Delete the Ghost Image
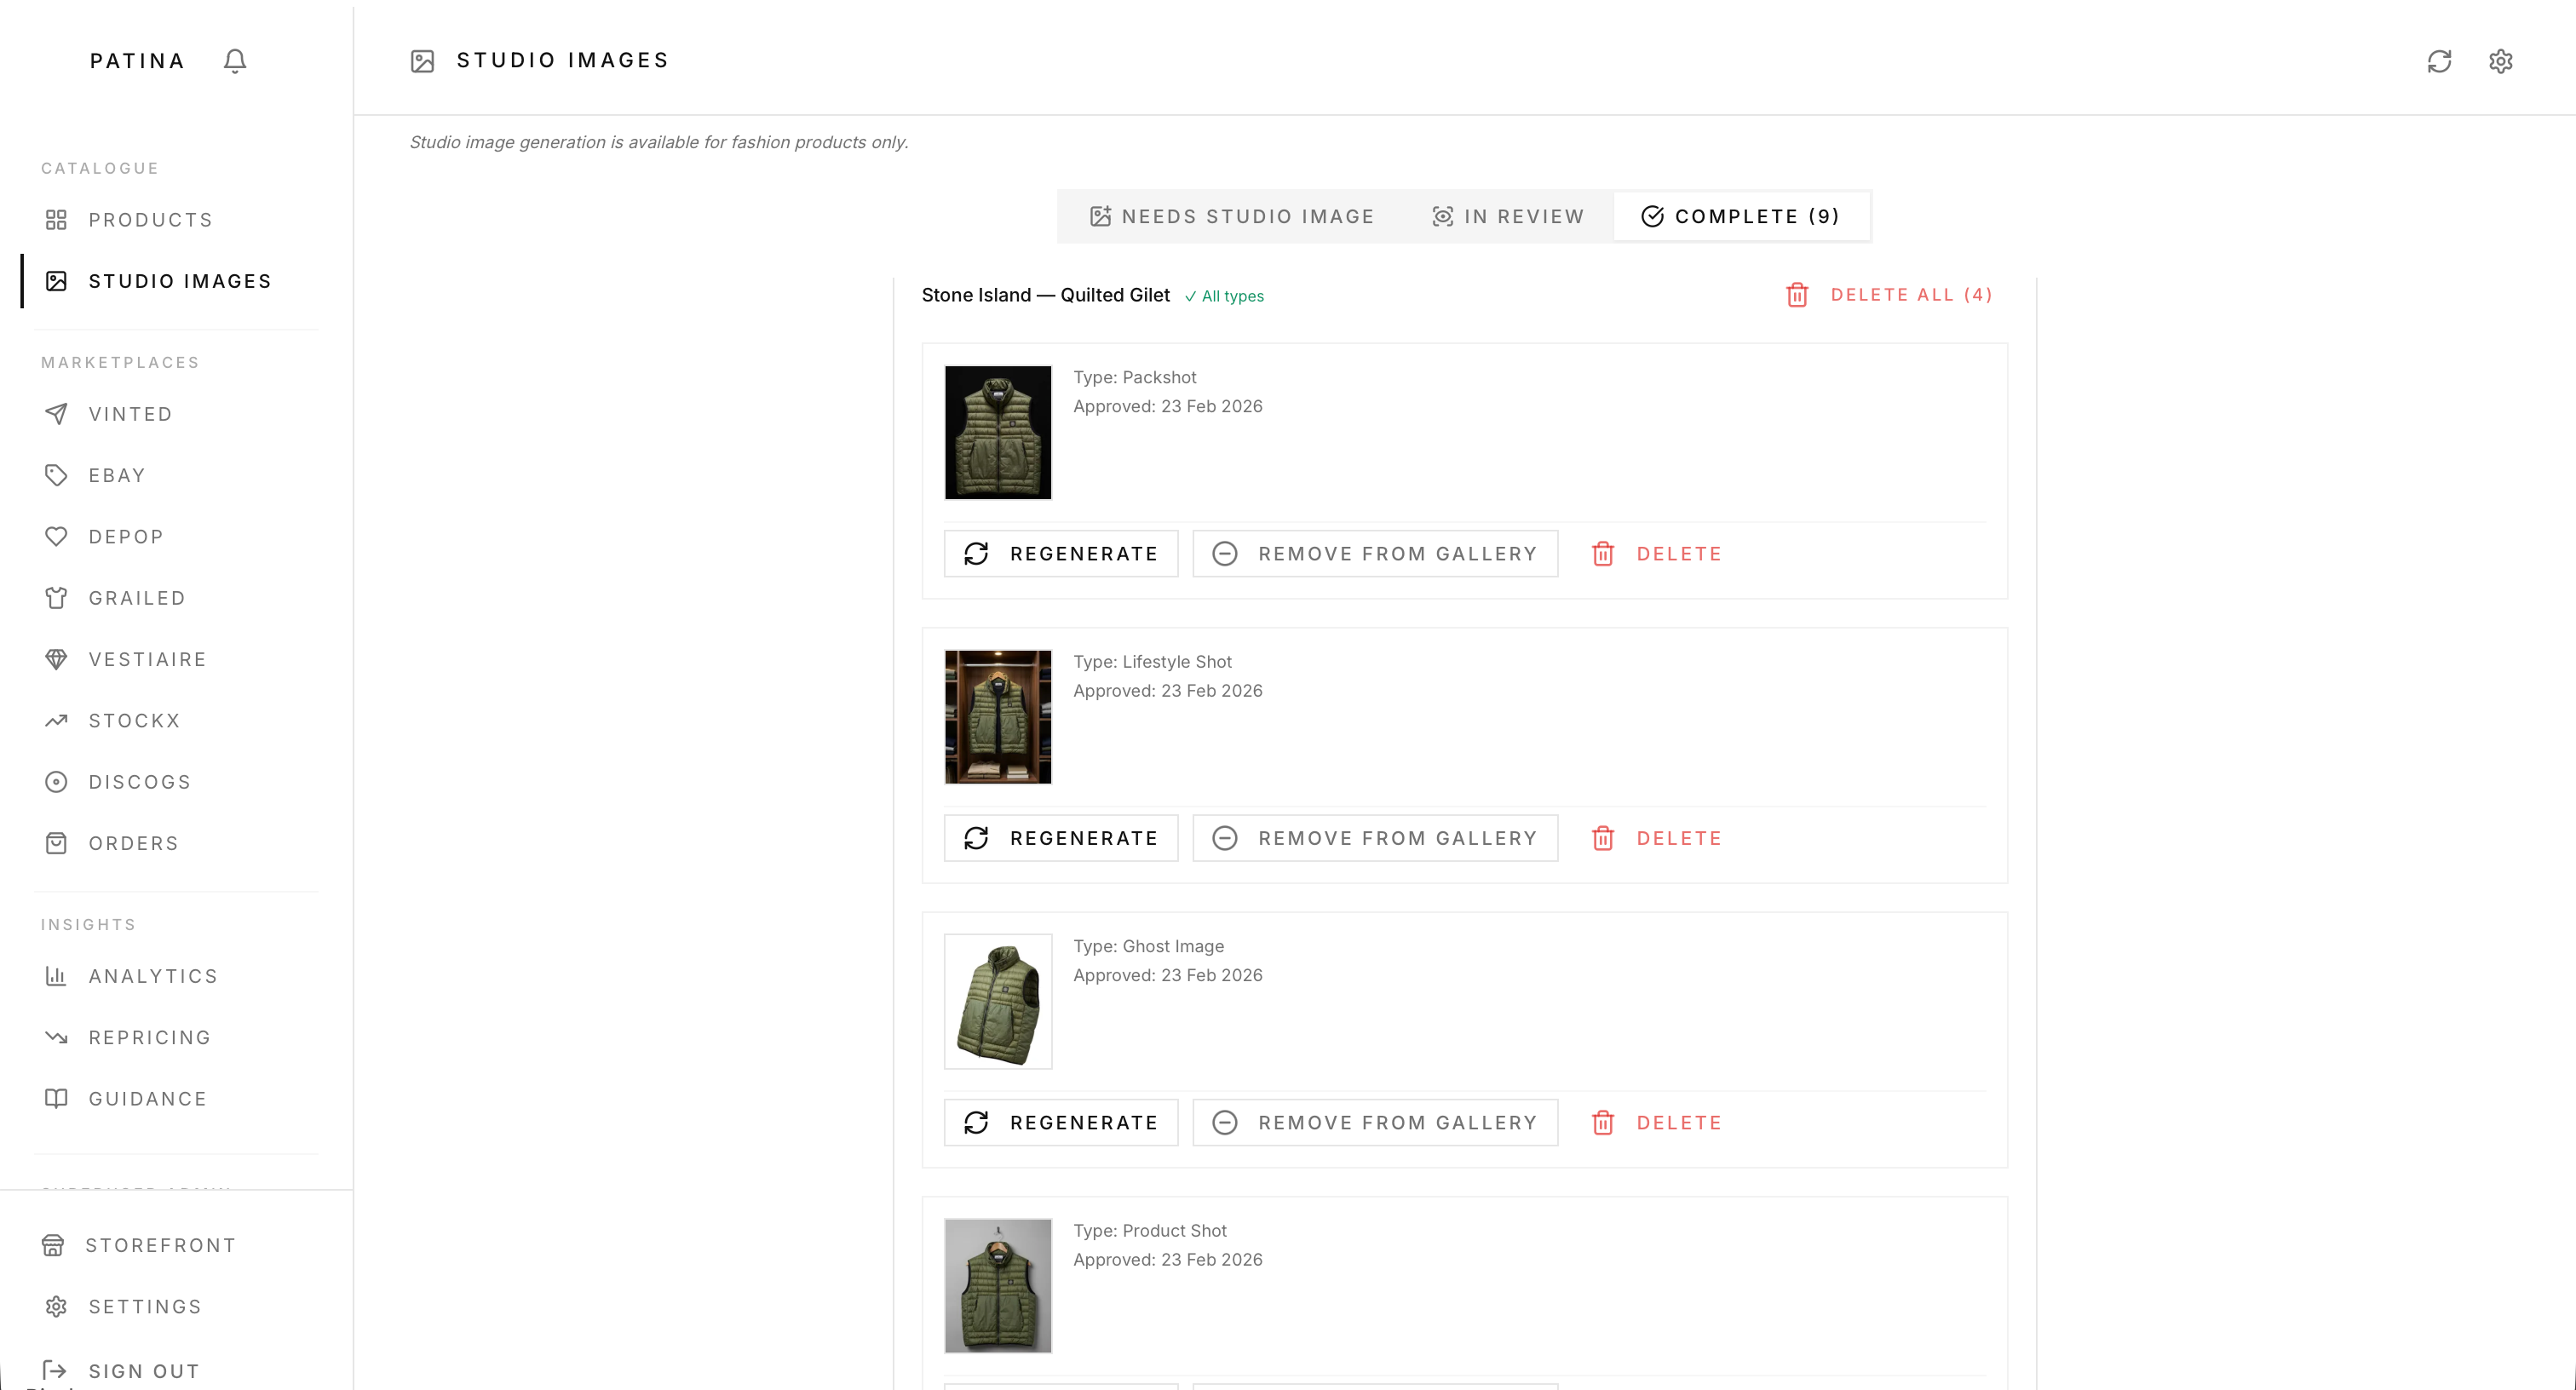This screenshot has height=1390, width=2576. pos(1657,1123)
